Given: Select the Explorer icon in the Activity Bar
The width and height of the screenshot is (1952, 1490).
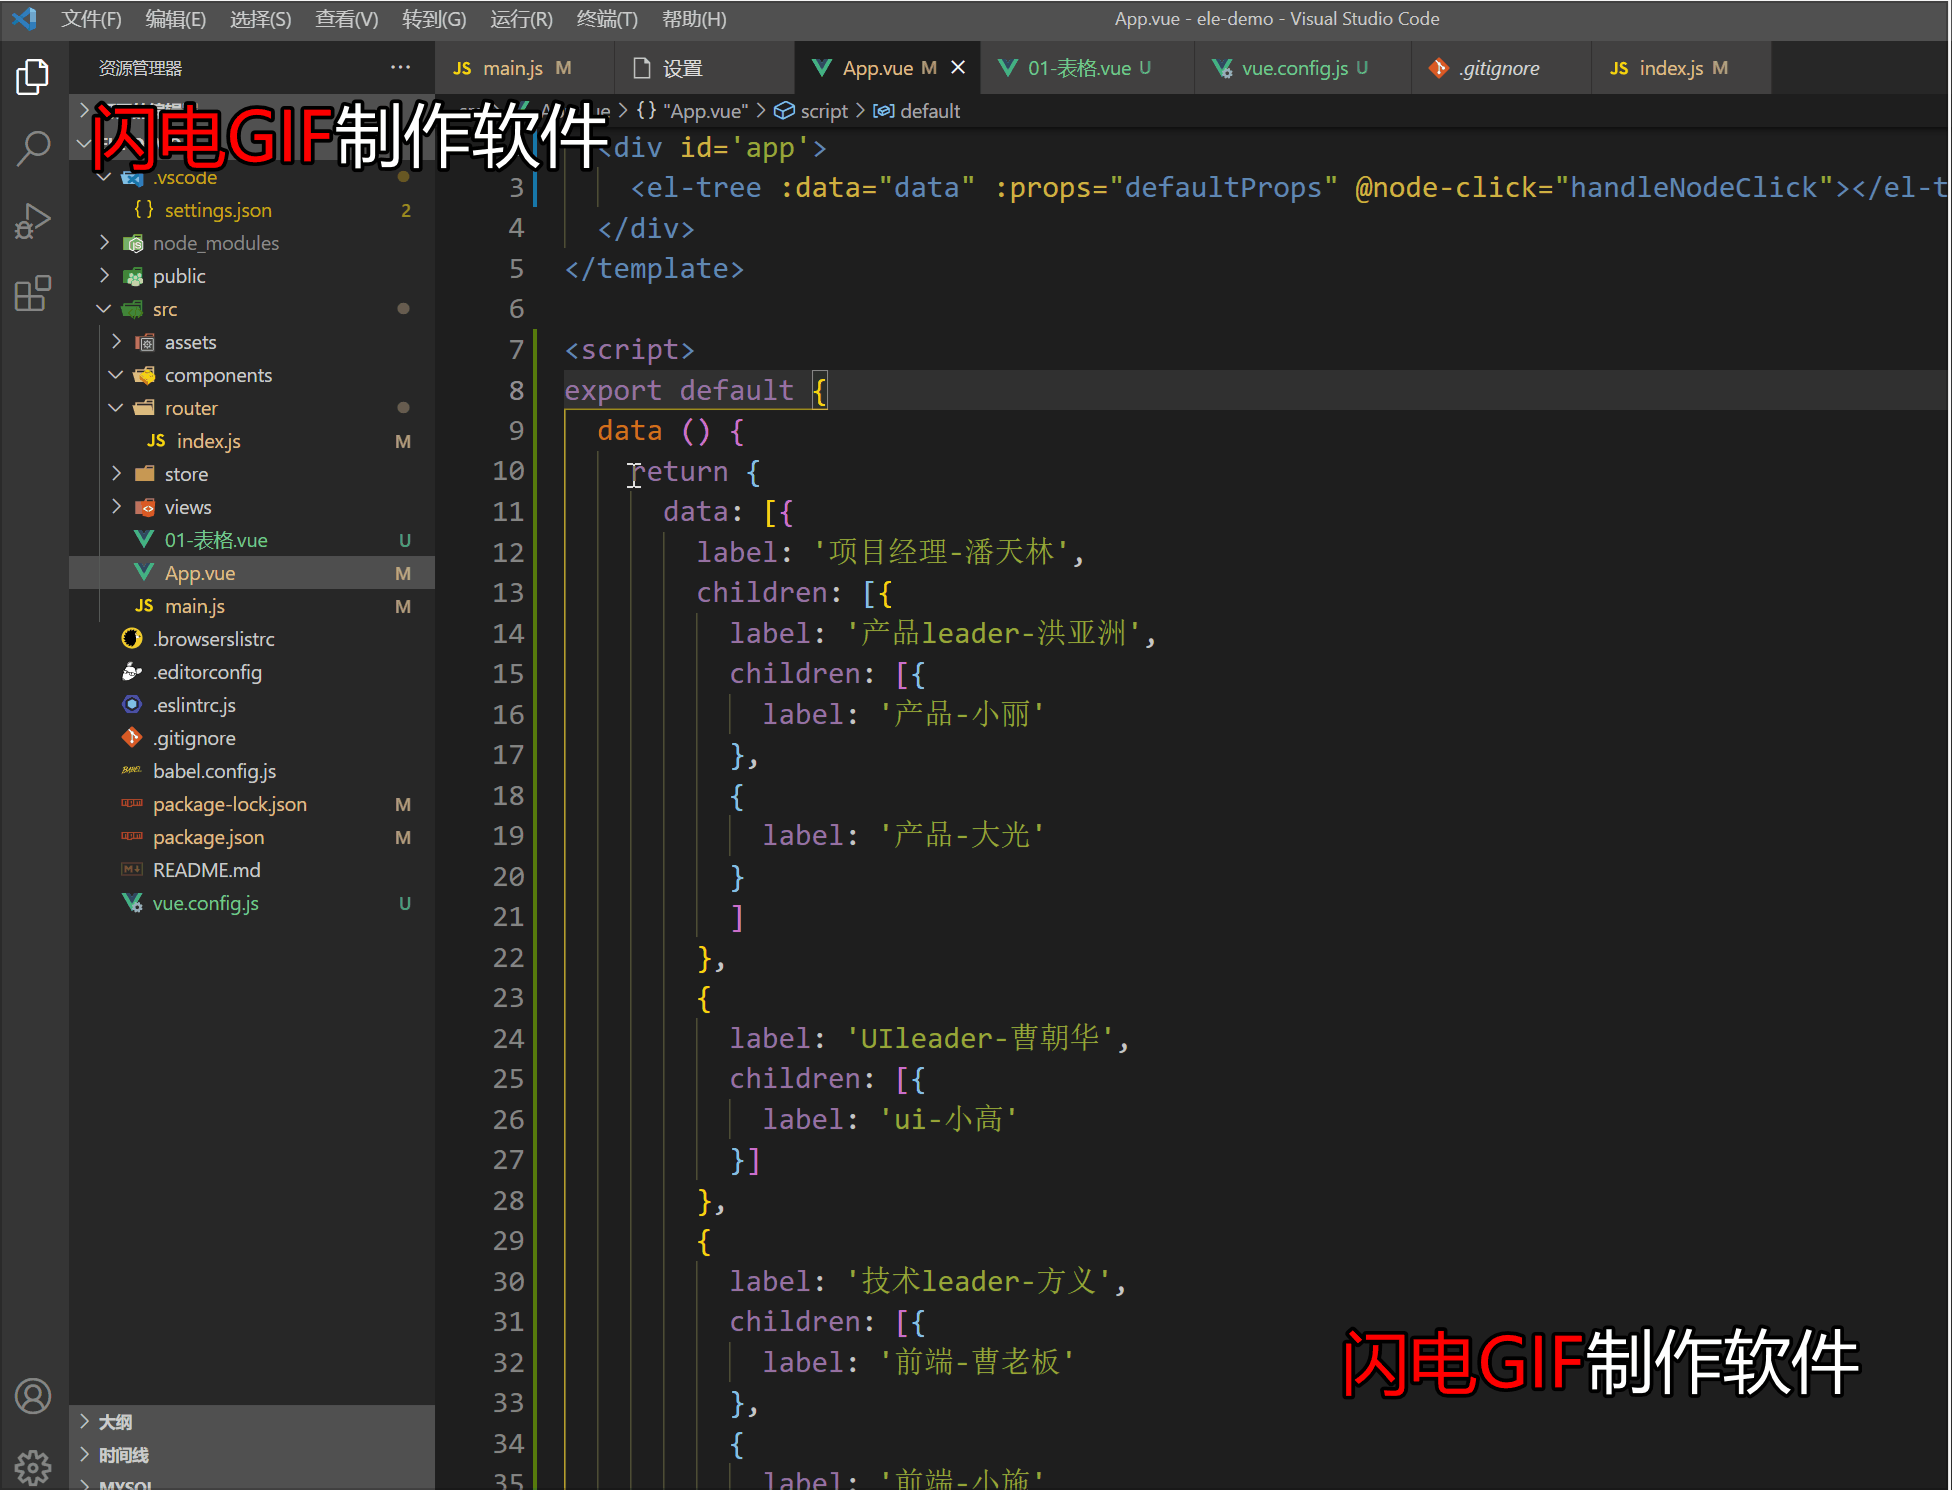Looking at the screenshot, I should pyautogui.click(x=33, y=75).
